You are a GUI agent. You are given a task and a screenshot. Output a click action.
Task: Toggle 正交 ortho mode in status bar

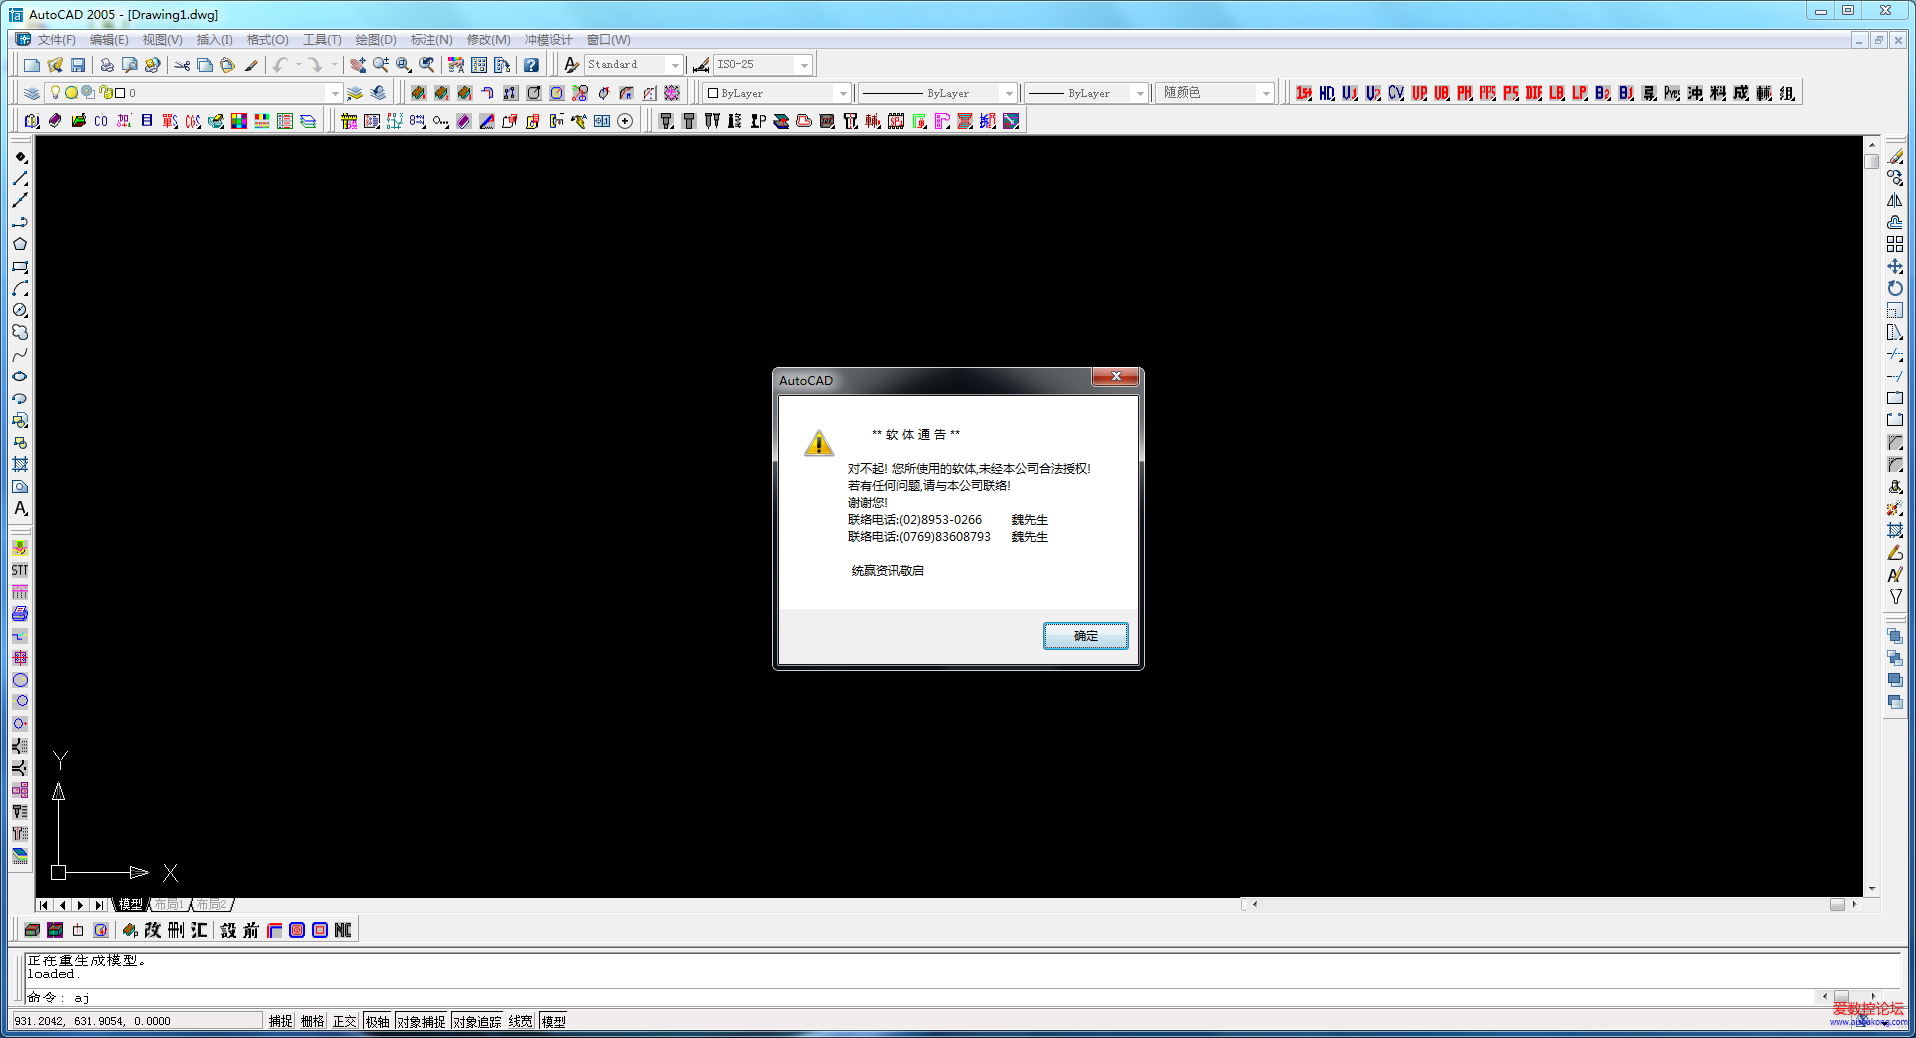pyautogui.click(x=345, y=1021)
